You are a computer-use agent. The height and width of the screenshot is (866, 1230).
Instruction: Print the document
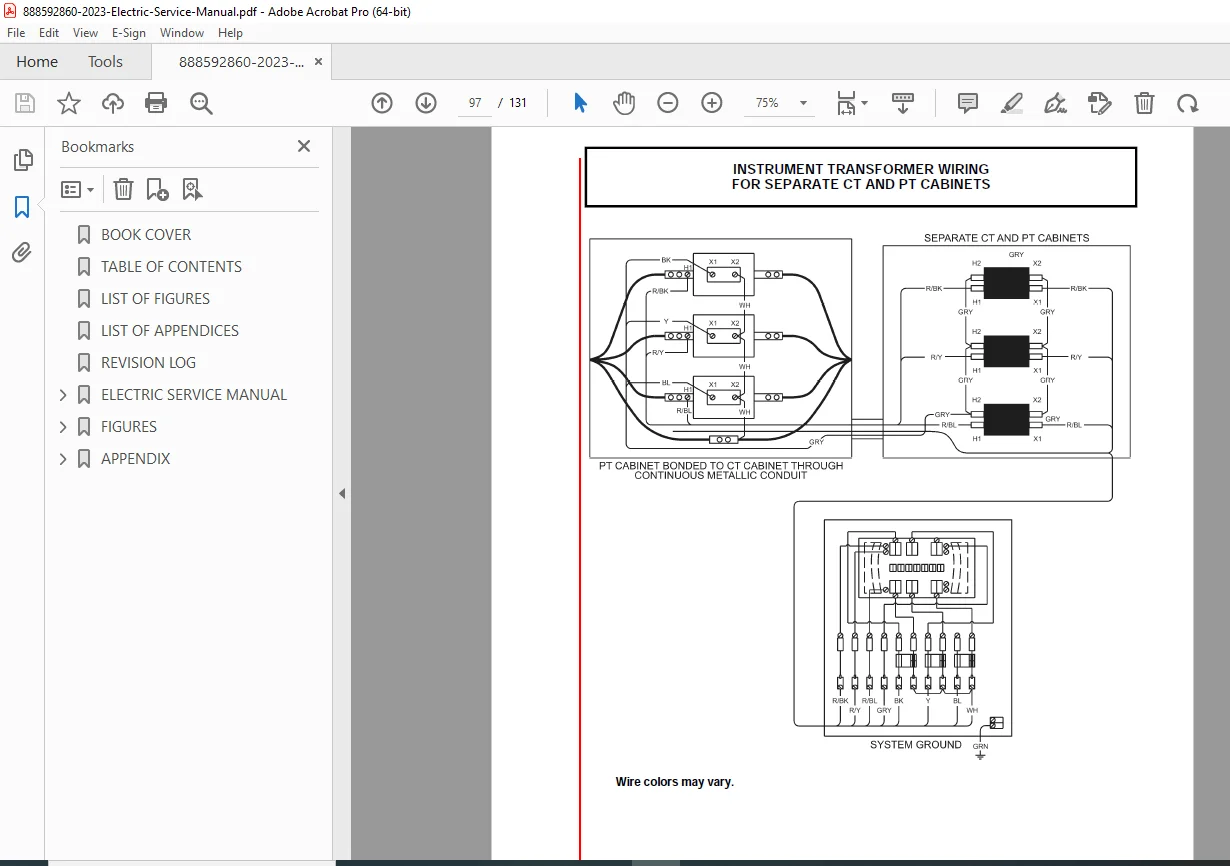pyautogui.click(x=156, y=103)
